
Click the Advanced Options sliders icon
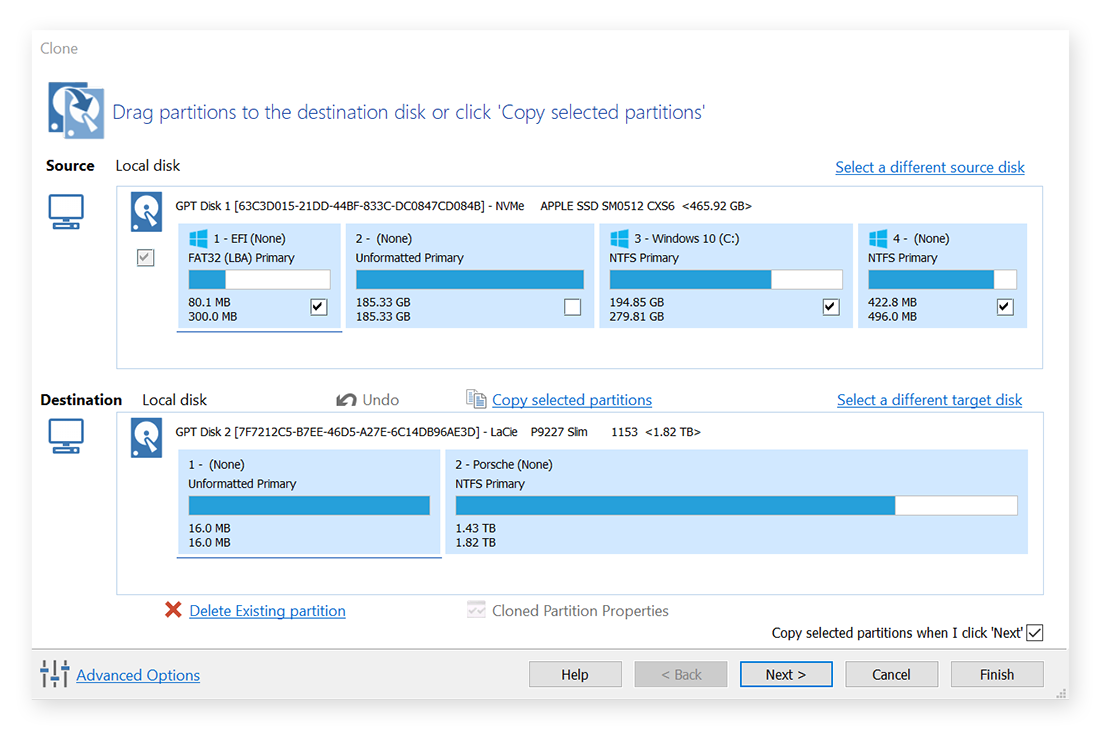[x=54, y=674]
